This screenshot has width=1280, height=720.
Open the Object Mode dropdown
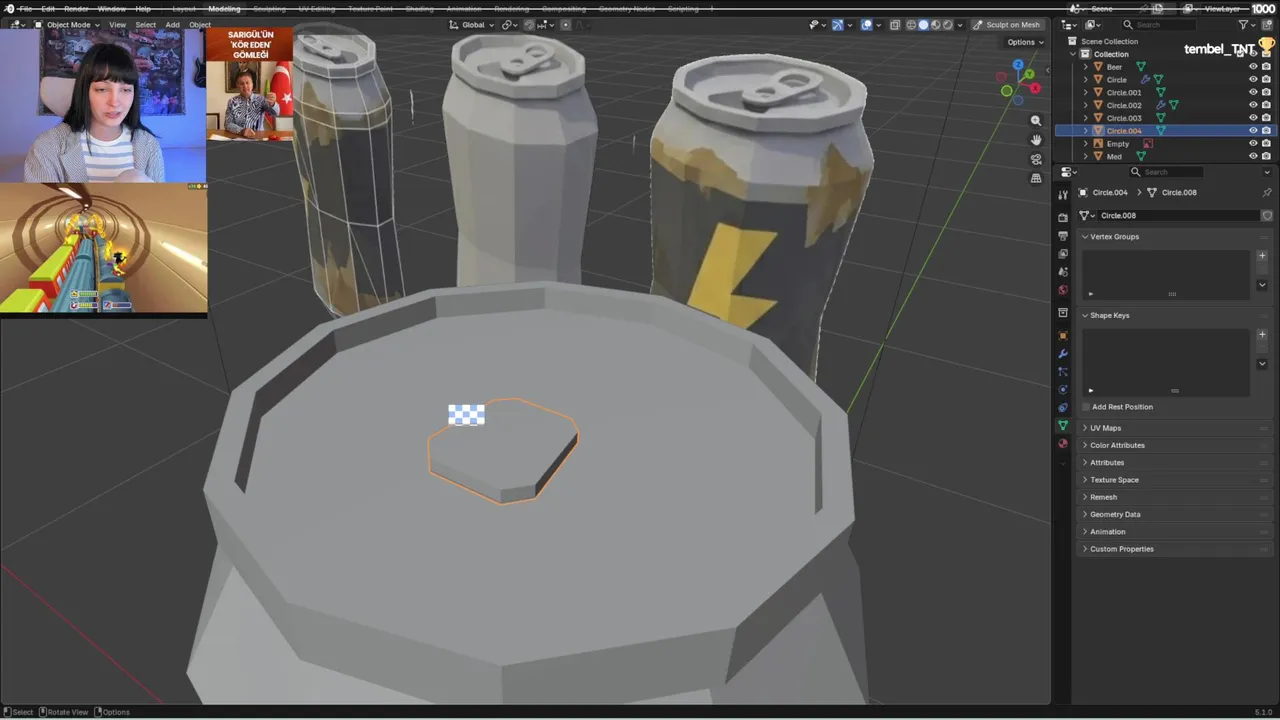67,25
